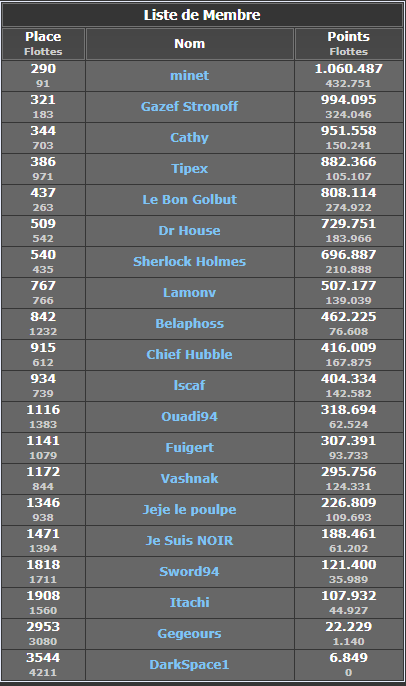
Task: Click the Dr House name link
Action: click(189, 231)
